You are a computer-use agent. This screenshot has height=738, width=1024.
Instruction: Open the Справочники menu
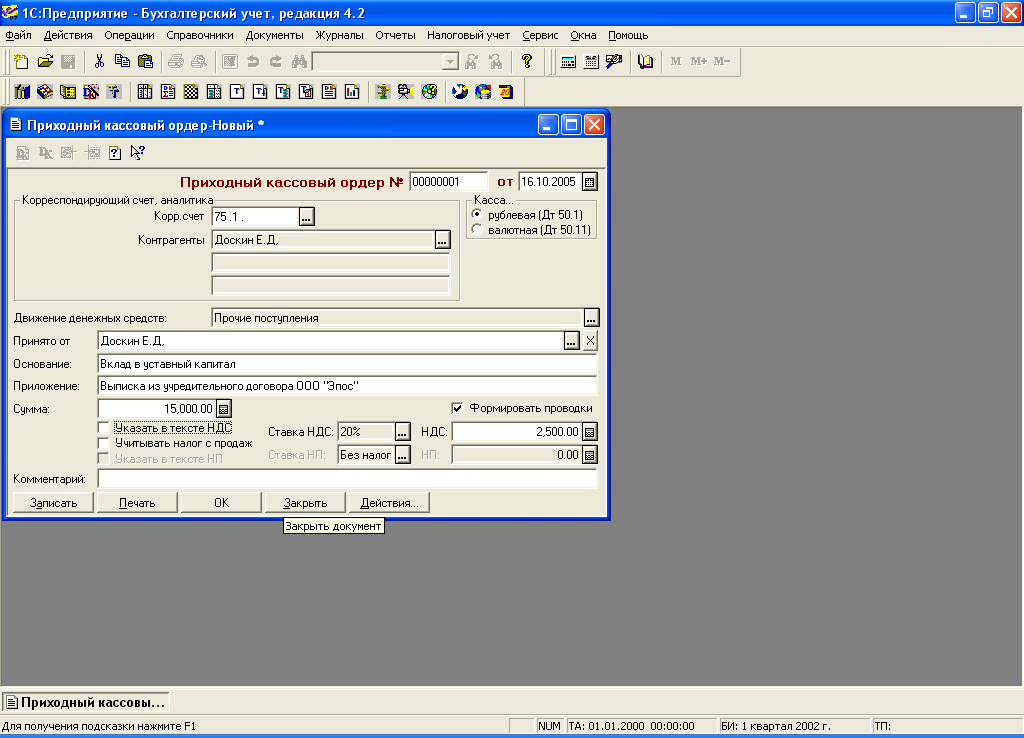point(200,35)
